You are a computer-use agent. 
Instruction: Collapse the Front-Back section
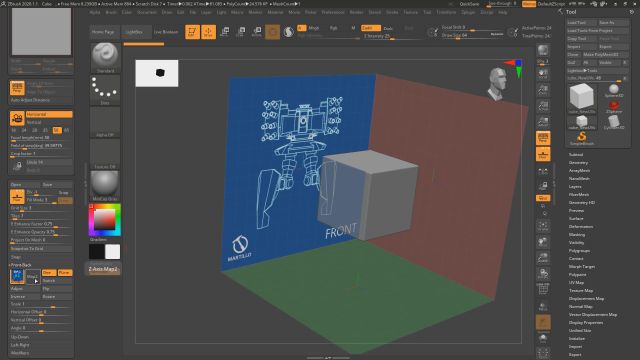pos(21,265)
